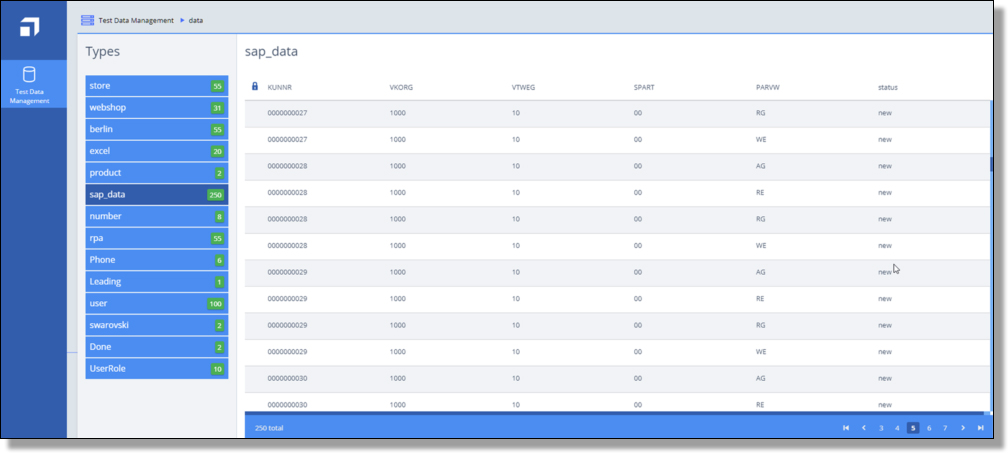Screen dimensions: 1008x453
Task: Go to next page arrow
Action: click(962, 428)
